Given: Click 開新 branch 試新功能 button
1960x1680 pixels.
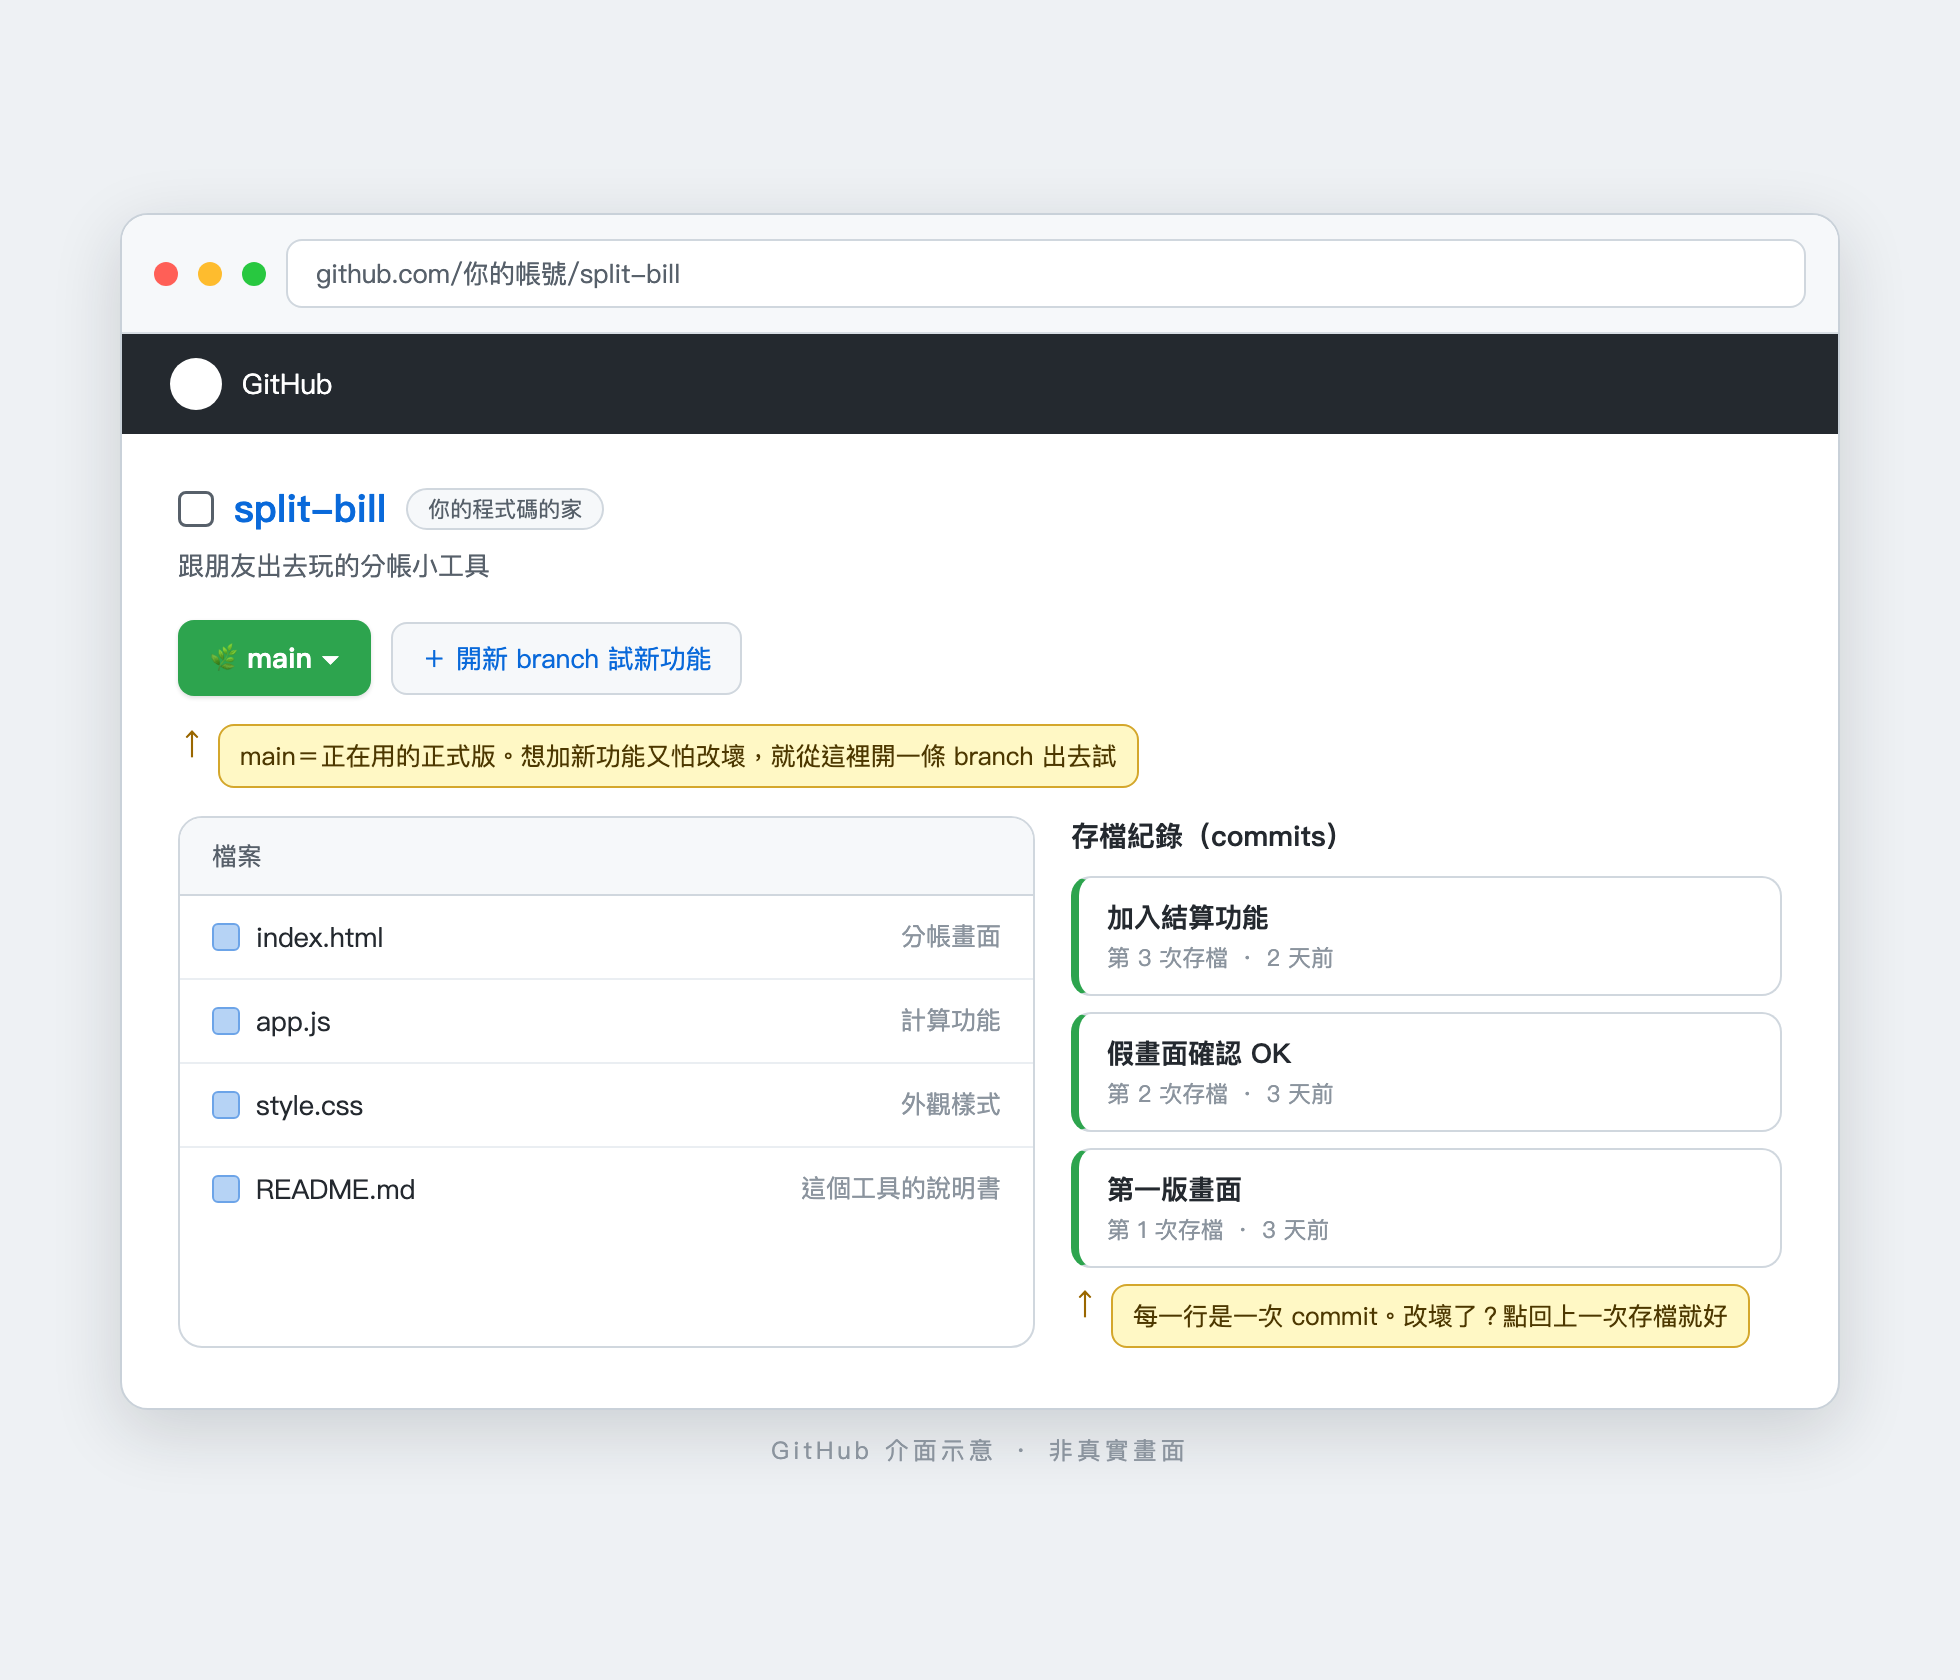Looking at the screenshot, I should tap(566, 658).
